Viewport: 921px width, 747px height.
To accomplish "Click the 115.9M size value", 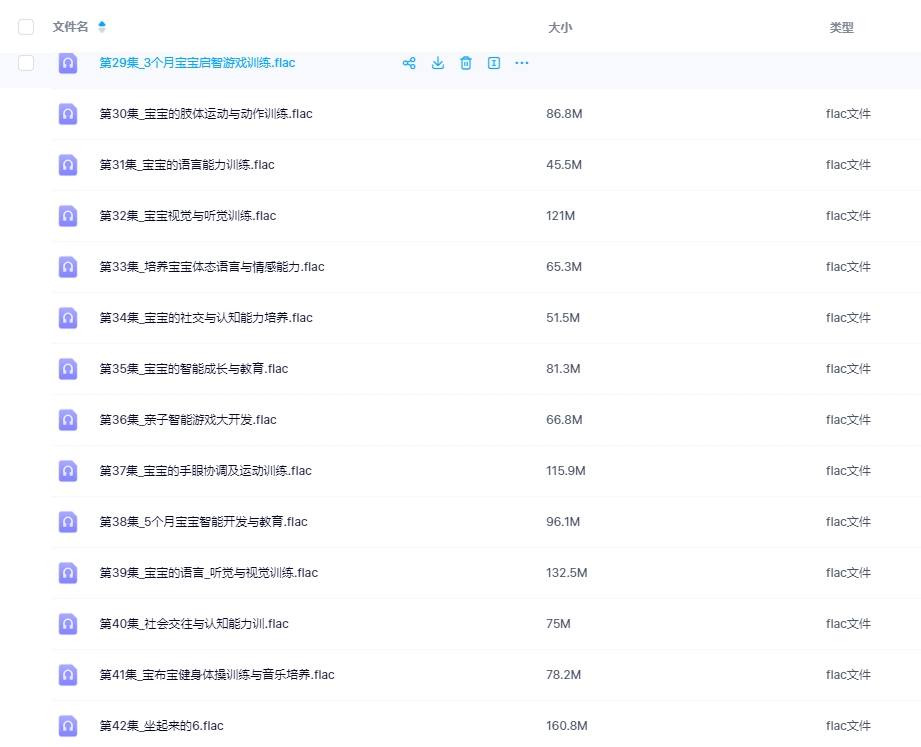I will pyautogui.click(x=566, y=471).
